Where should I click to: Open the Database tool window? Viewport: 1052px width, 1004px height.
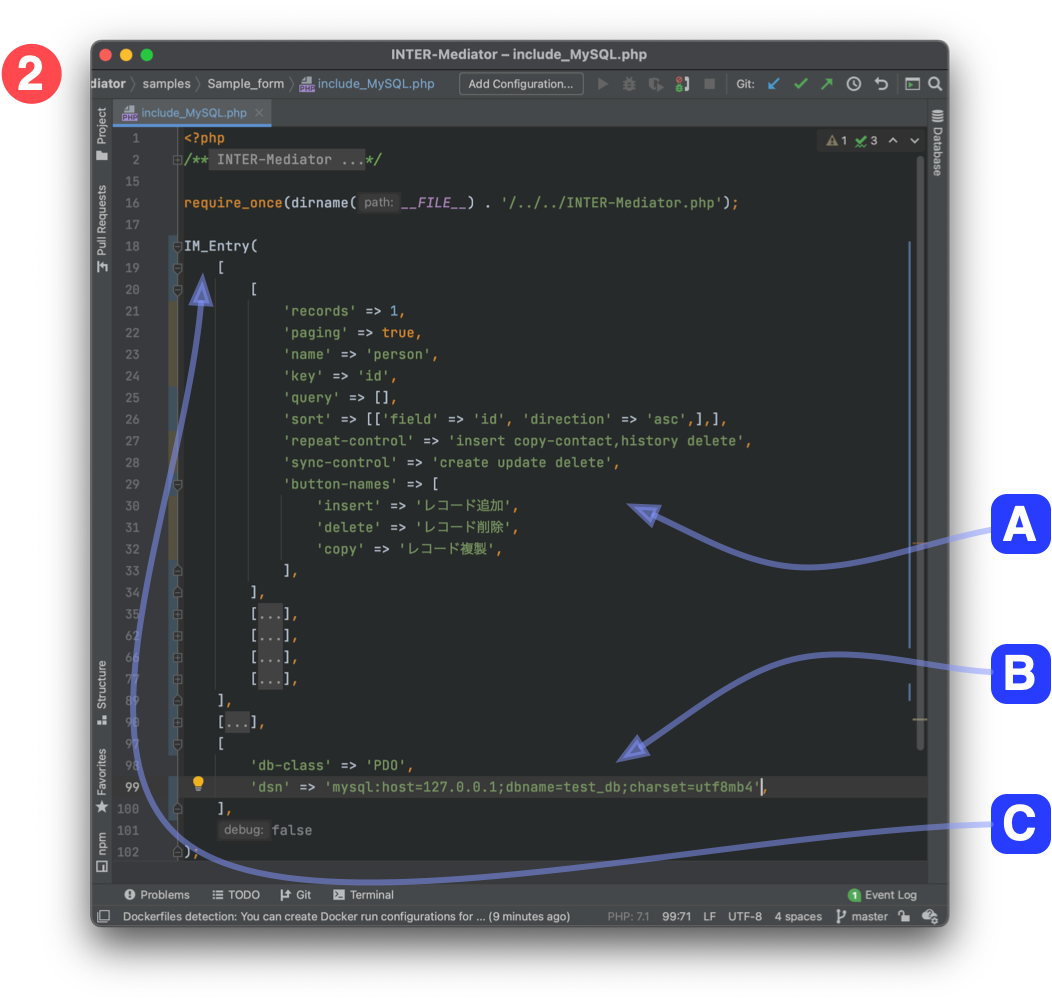coord(937,142)
